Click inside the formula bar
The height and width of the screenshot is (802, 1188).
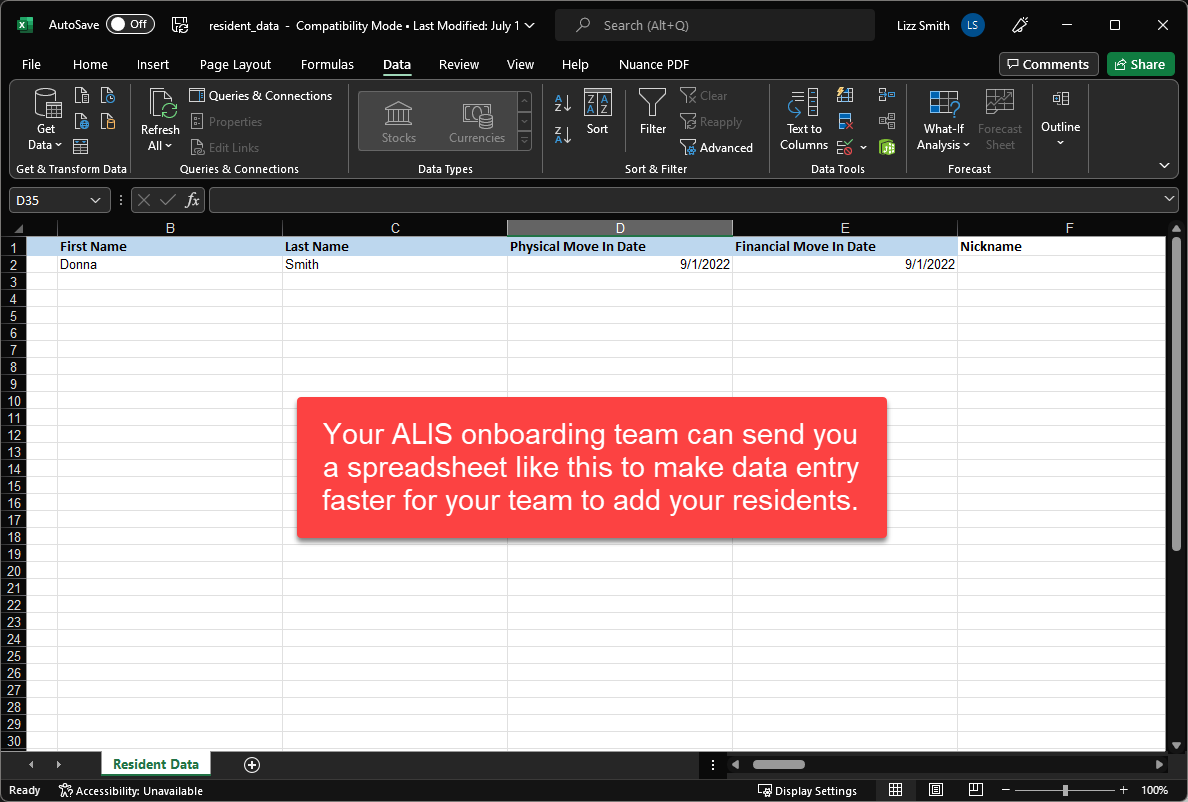tap(685, 200)
